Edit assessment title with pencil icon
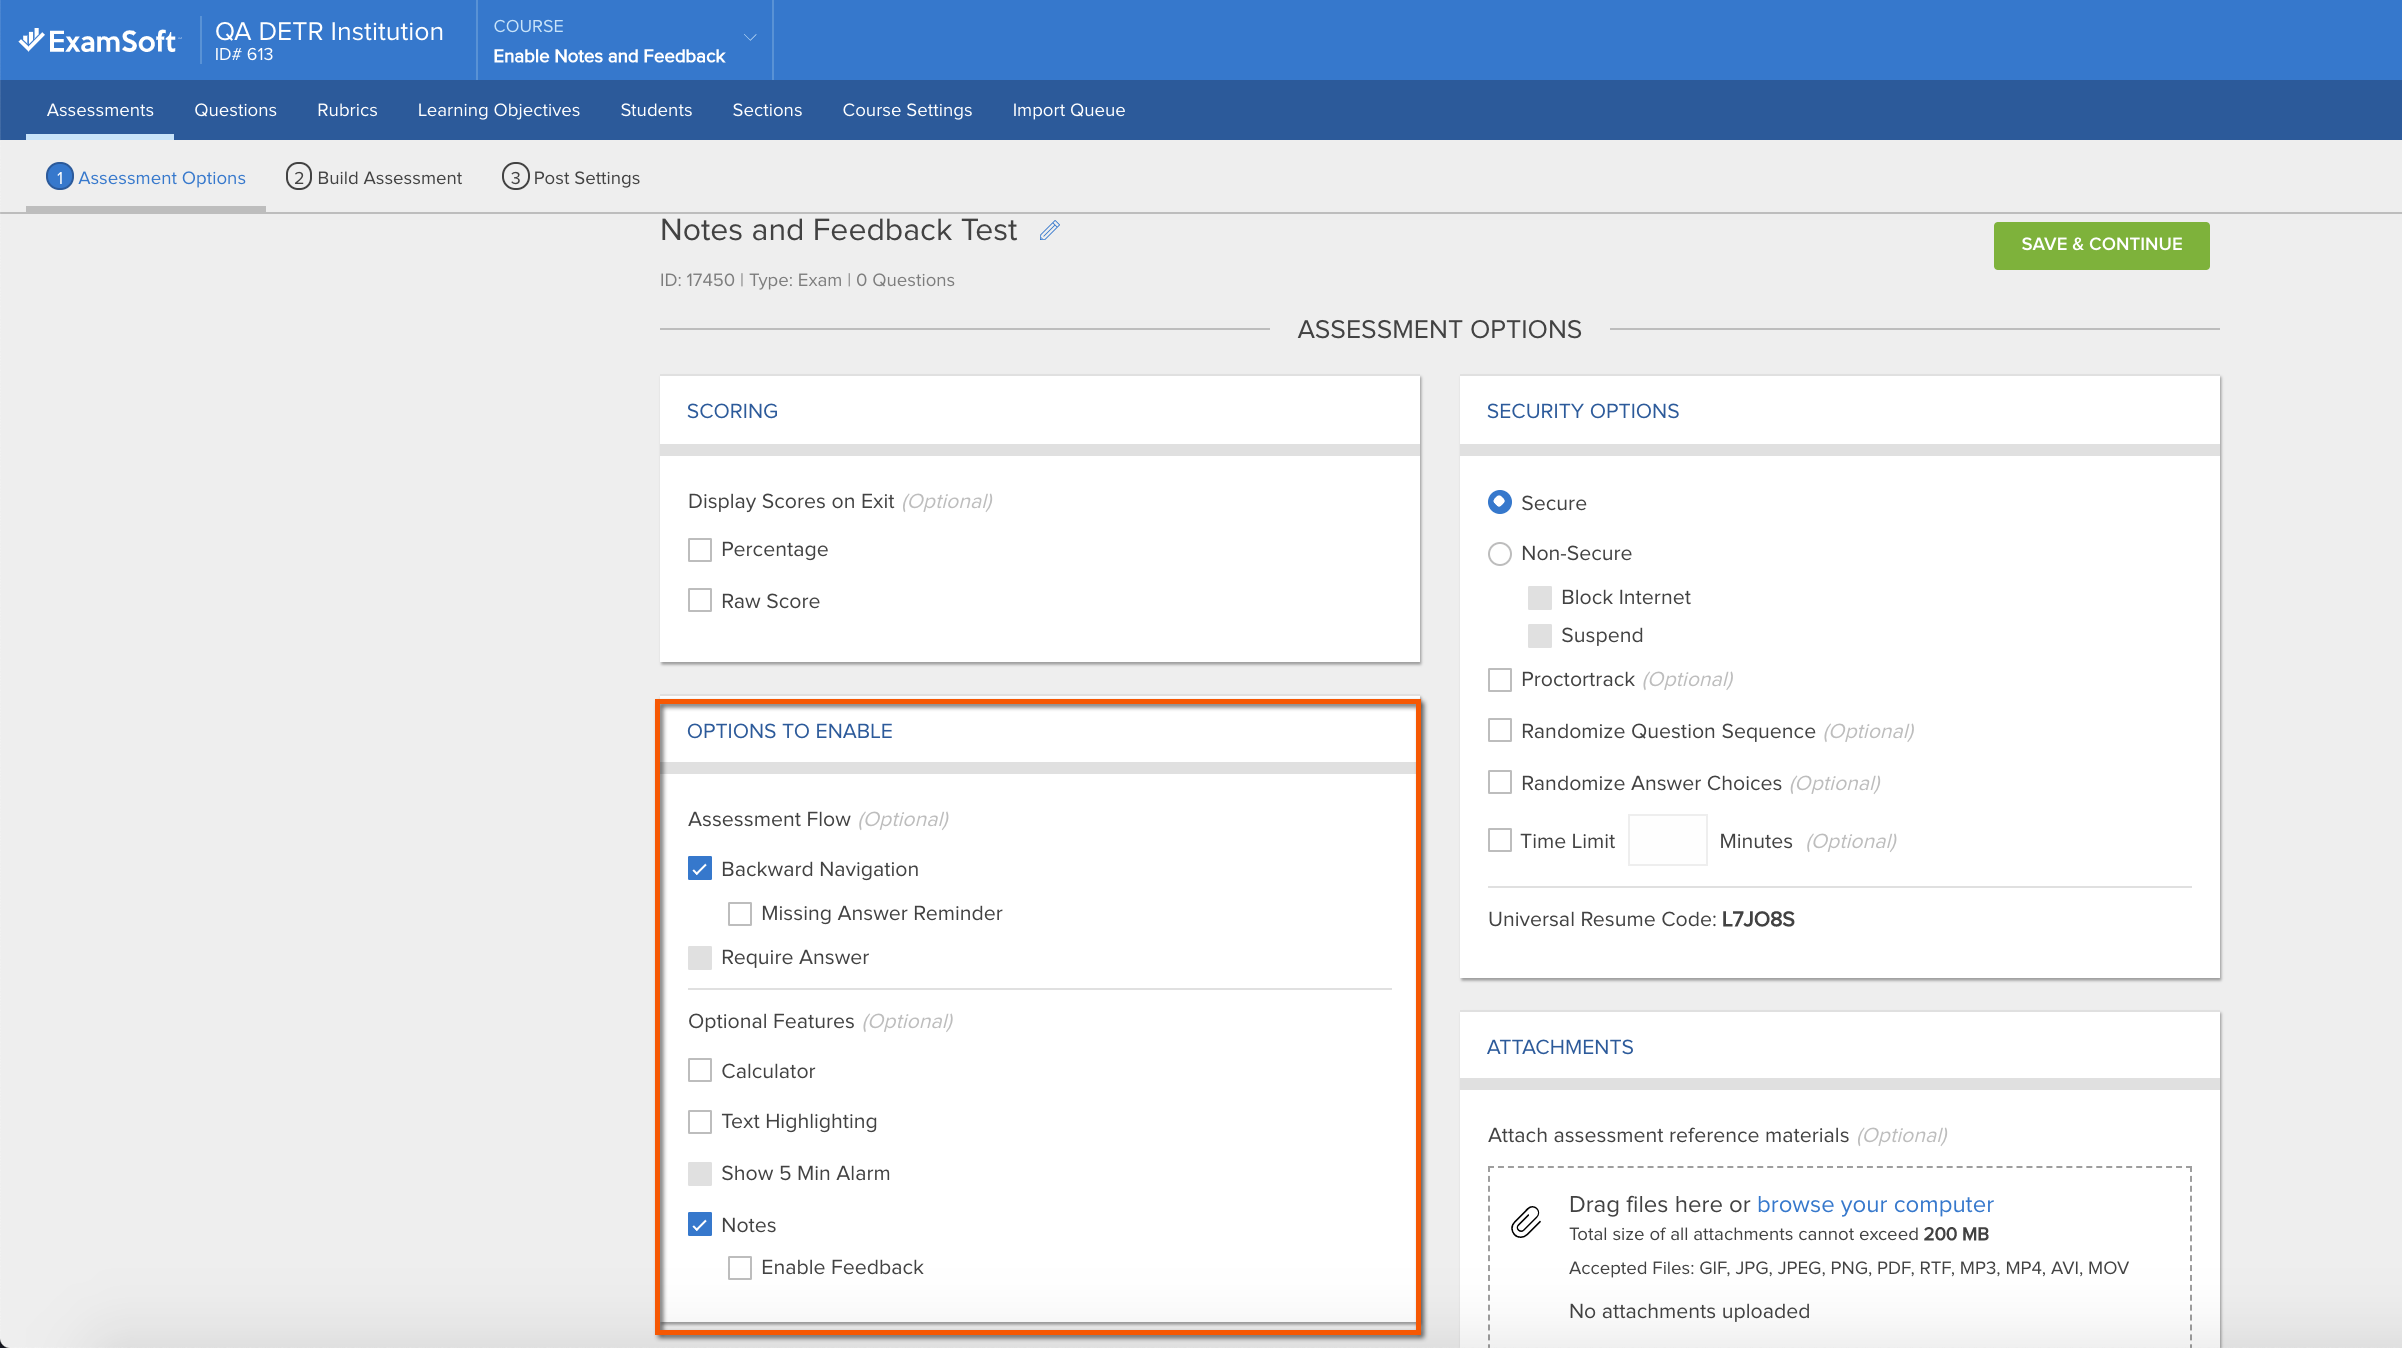The height and width of the screenshot is (1348, 2402). (1049, 231)
